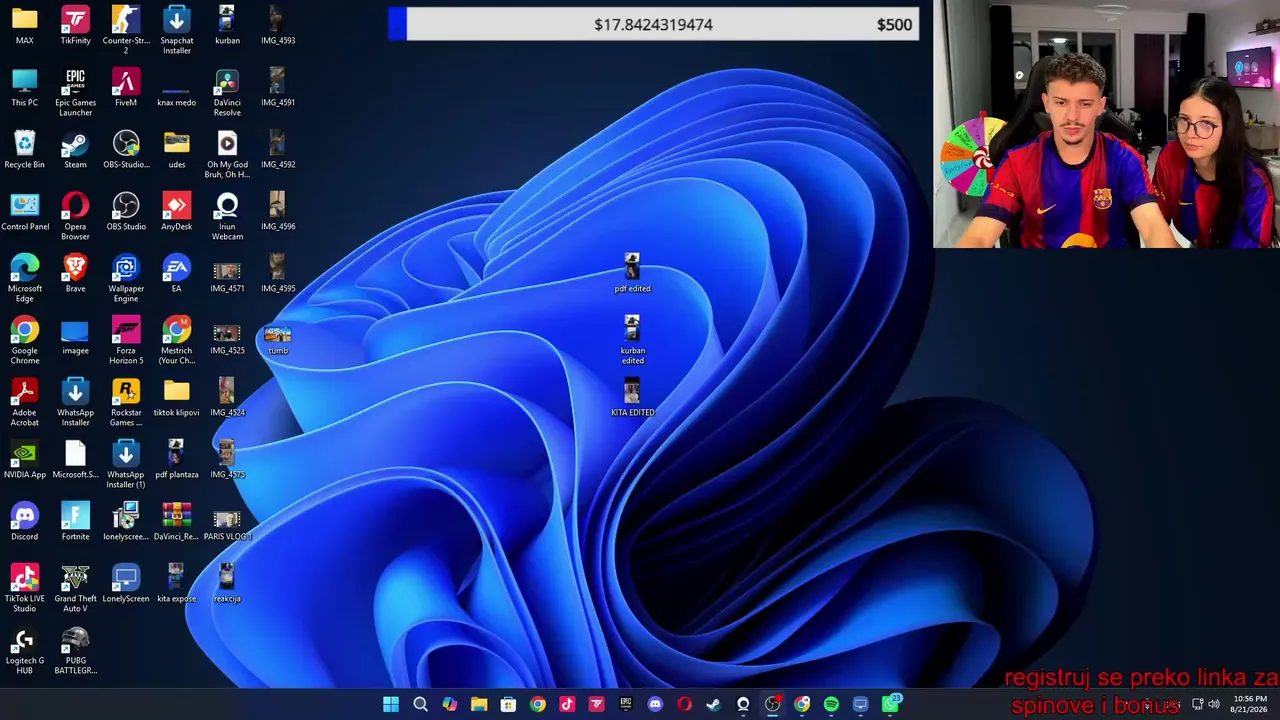Click the Grand Theft Auto V icon
1280x720 pixels.
pos(75,588)
